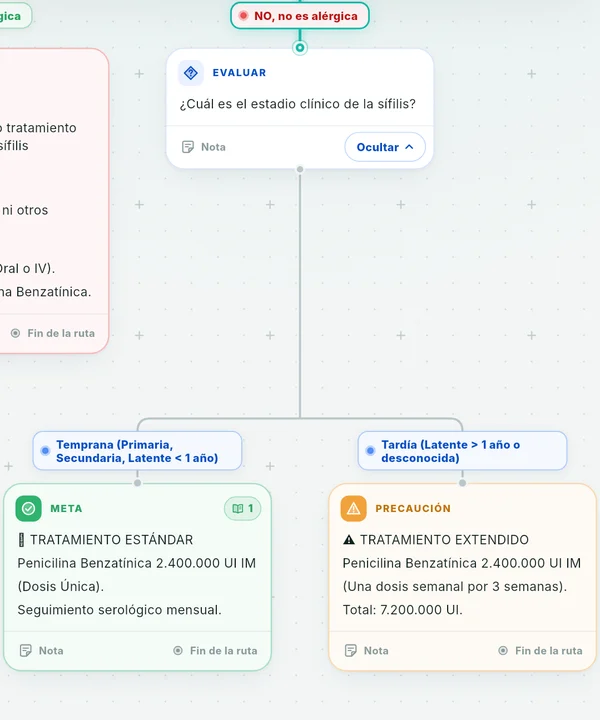Select the NO, no es alérgica option

click(300, 16)
